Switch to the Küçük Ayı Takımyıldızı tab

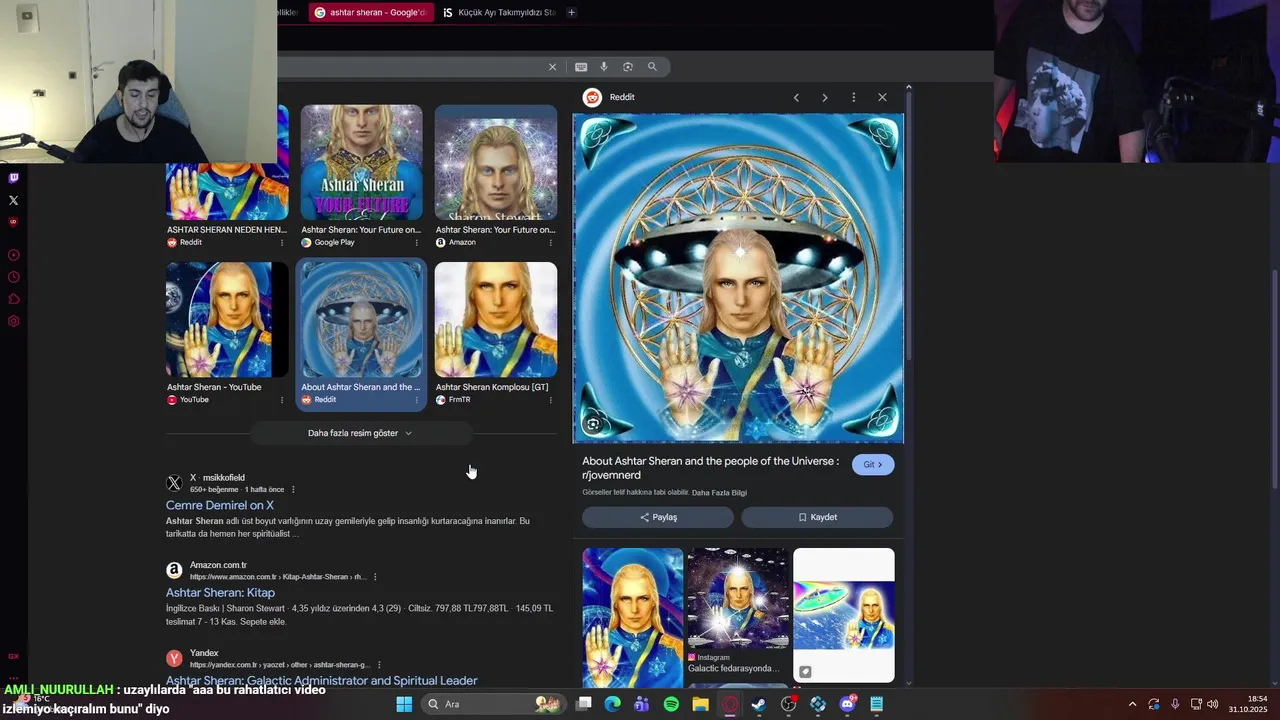click(x=499, y=12)
